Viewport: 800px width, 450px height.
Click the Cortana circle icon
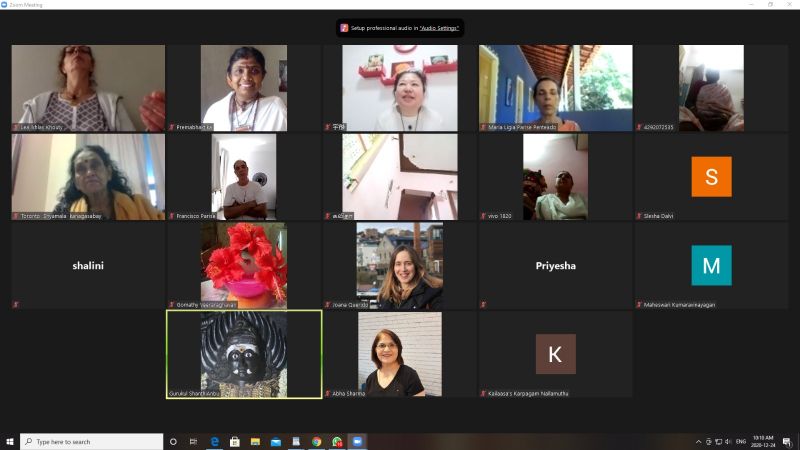173,441
